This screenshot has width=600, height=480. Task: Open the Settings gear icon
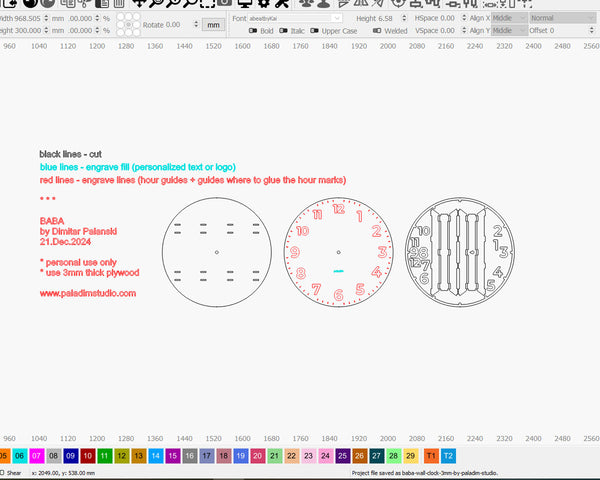264,3
